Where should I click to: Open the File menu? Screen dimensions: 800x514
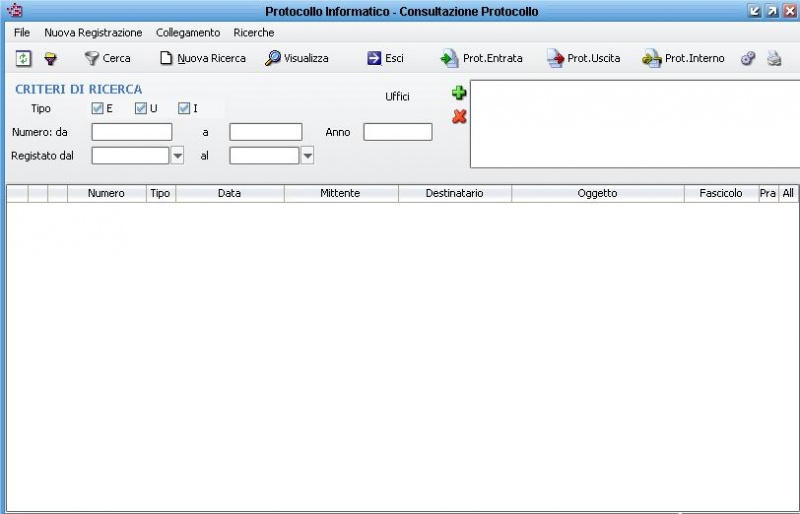coord(21,33)
